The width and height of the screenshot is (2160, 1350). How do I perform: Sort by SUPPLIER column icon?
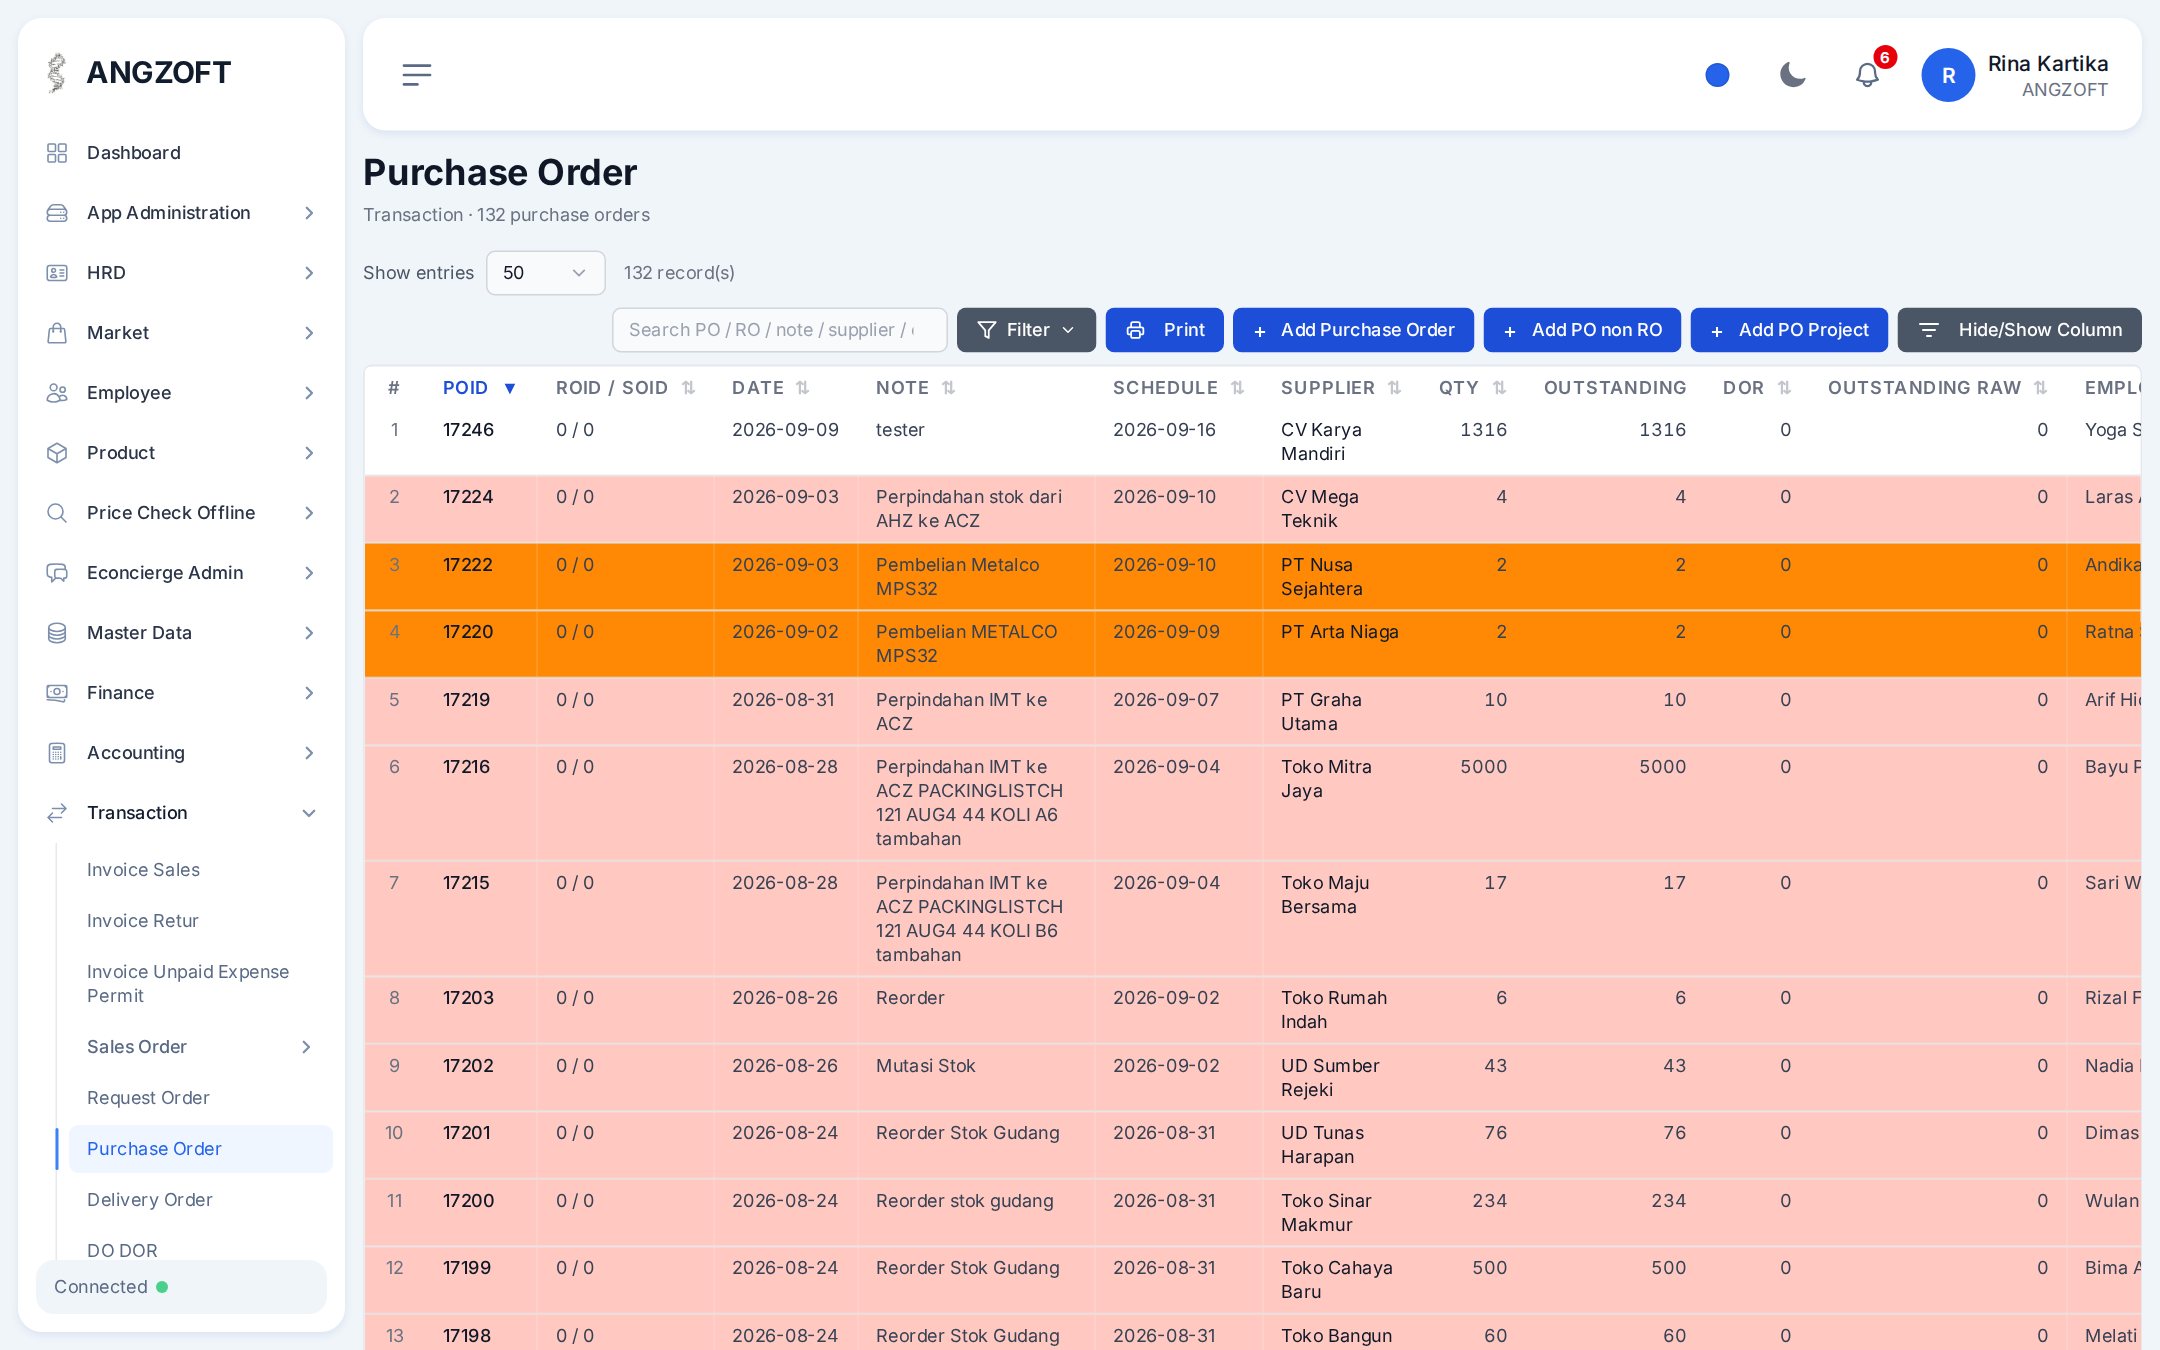pos(1394,388)
